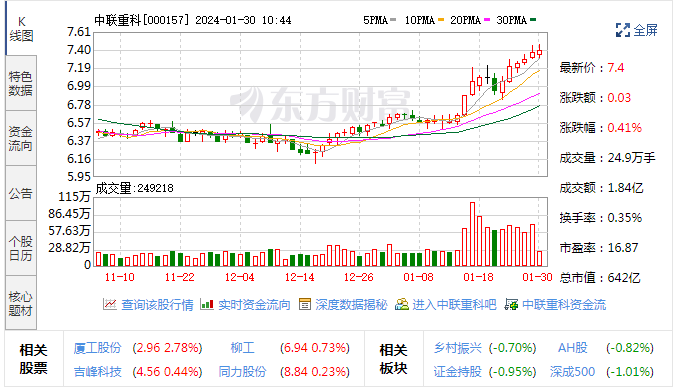The width and height of the screenshot is (675, 389).
Task: Click the 全屏 text link
Action: [645, 30]
